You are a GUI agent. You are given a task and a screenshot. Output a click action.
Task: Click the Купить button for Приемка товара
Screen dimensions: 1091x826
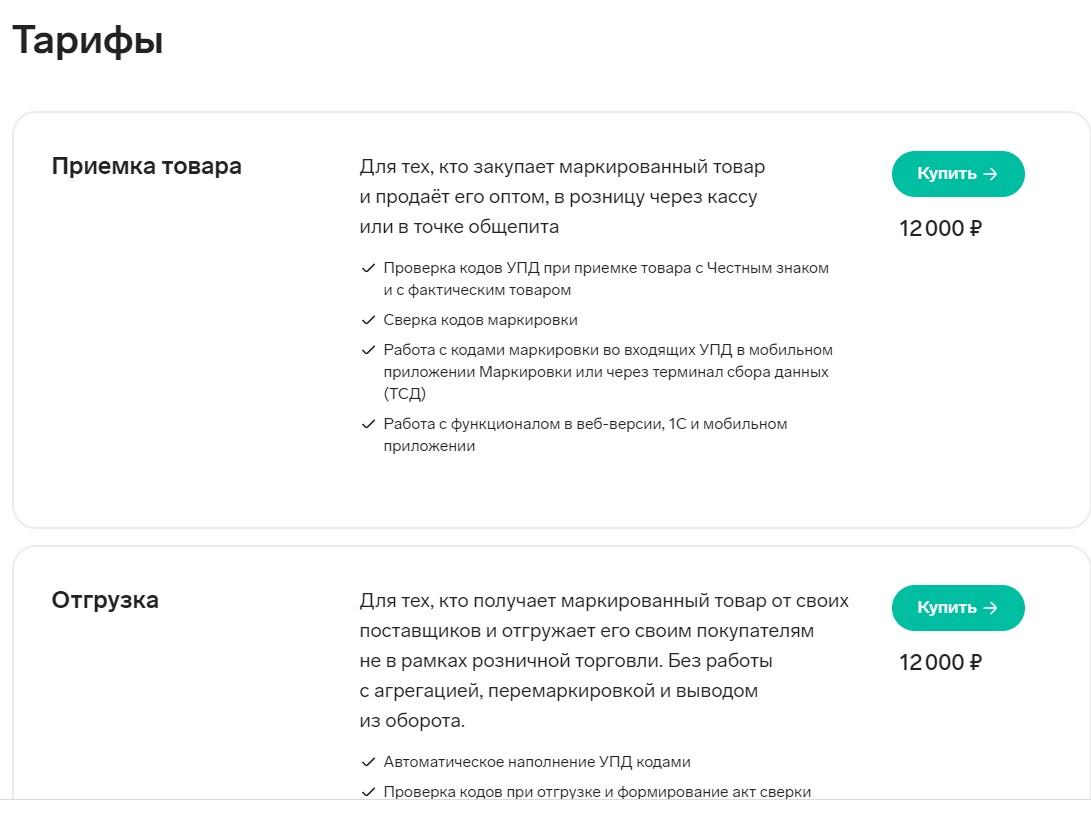(x=957, y=174)
